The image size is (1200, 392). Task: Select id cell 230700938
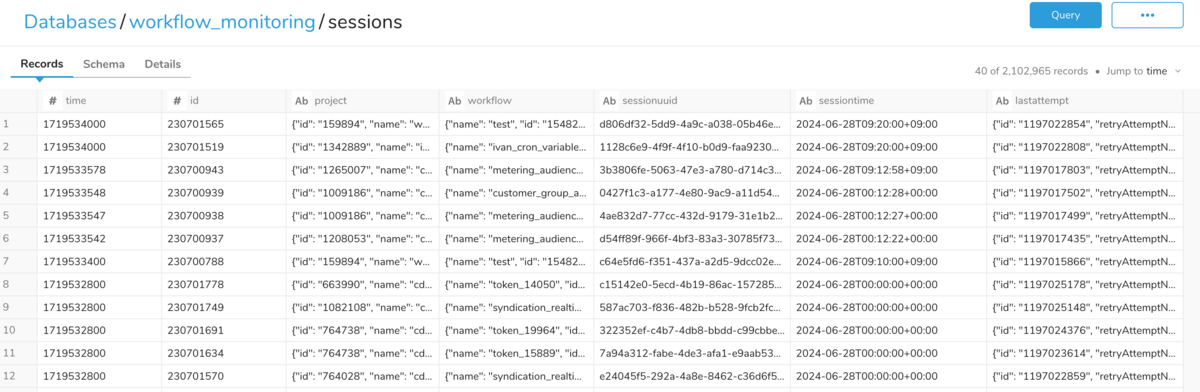click(x=224, y=215)
